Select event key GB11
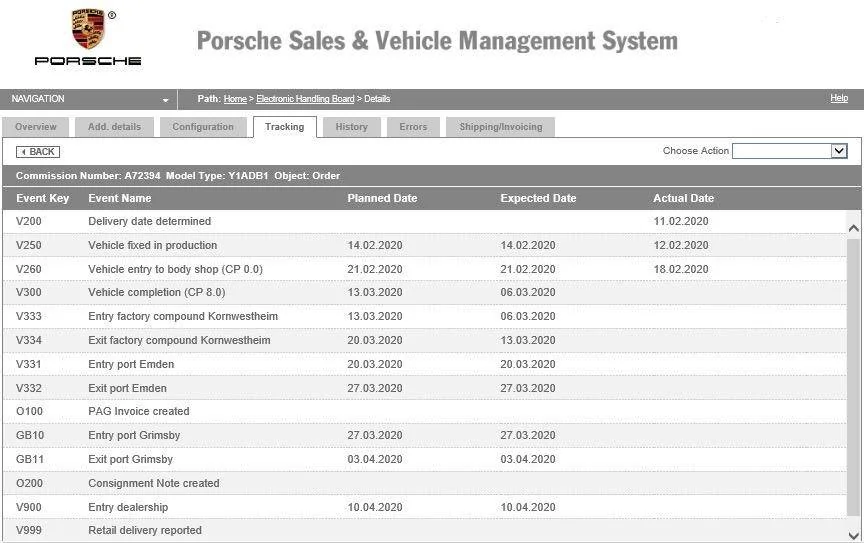The height and width of the screenshot is (543, 864). (30, 459)
